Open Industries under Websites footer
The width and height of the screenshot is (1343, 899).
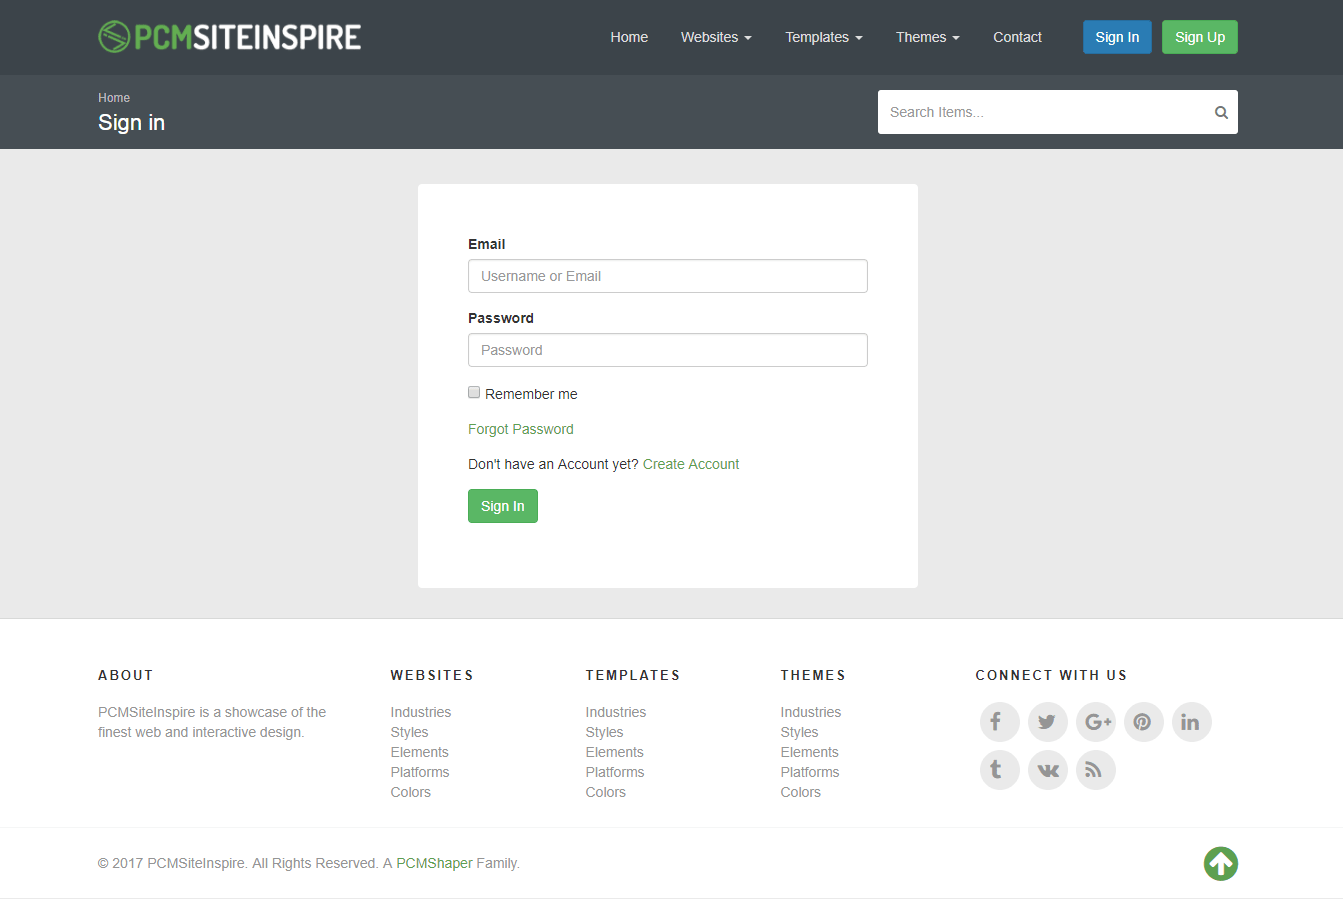[x=421, y=712]
